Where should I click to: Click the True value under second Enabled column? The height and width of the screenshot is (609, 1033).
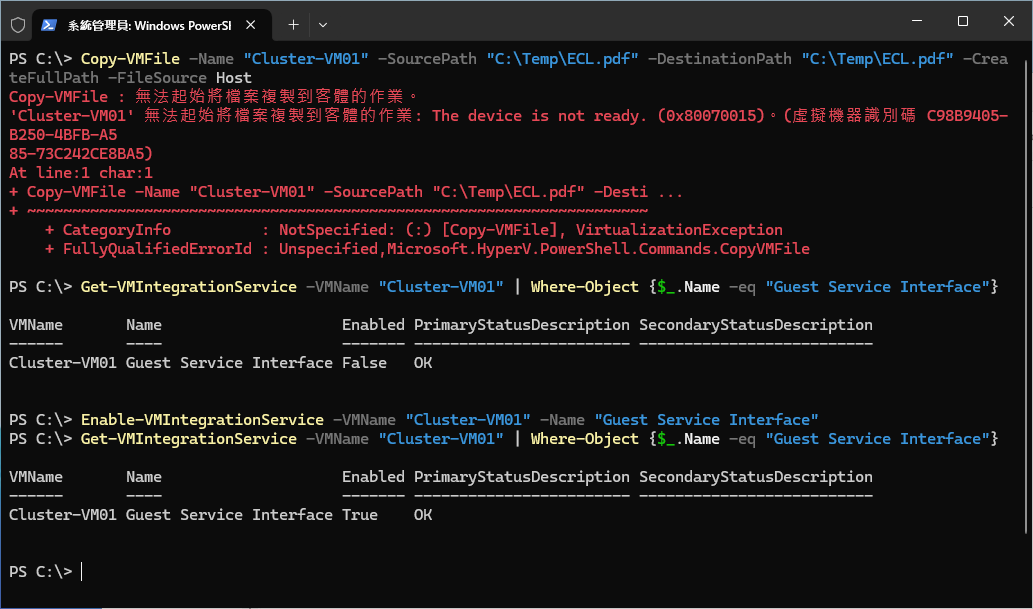pos(360,515)
